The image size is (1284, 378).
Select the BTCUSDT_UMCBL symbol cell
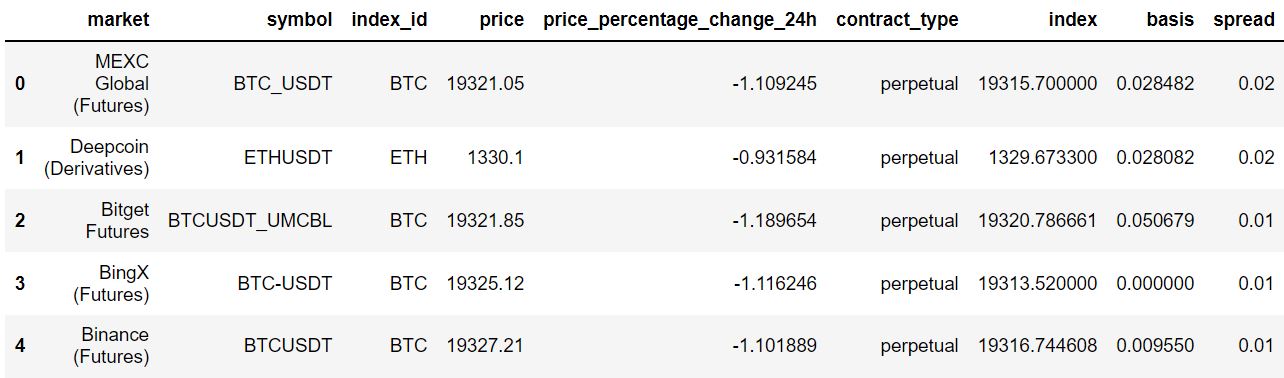[250, 220]
